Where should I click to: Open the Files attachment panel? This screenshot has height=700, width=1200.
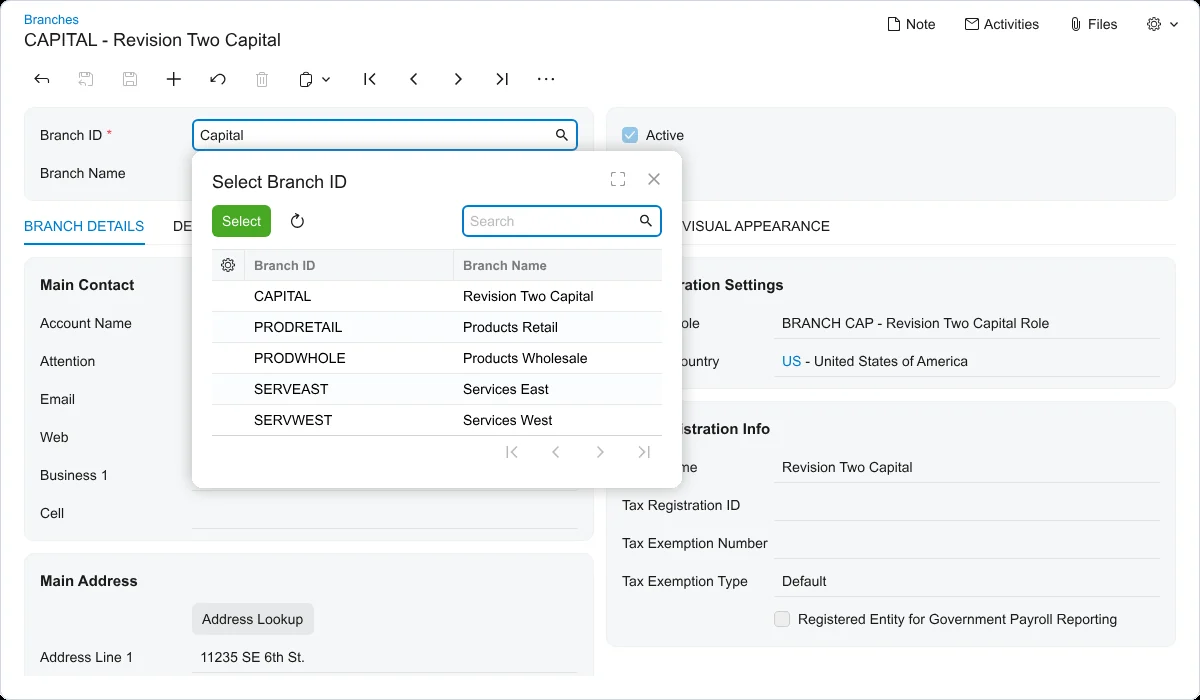(x=1093, y=24)
